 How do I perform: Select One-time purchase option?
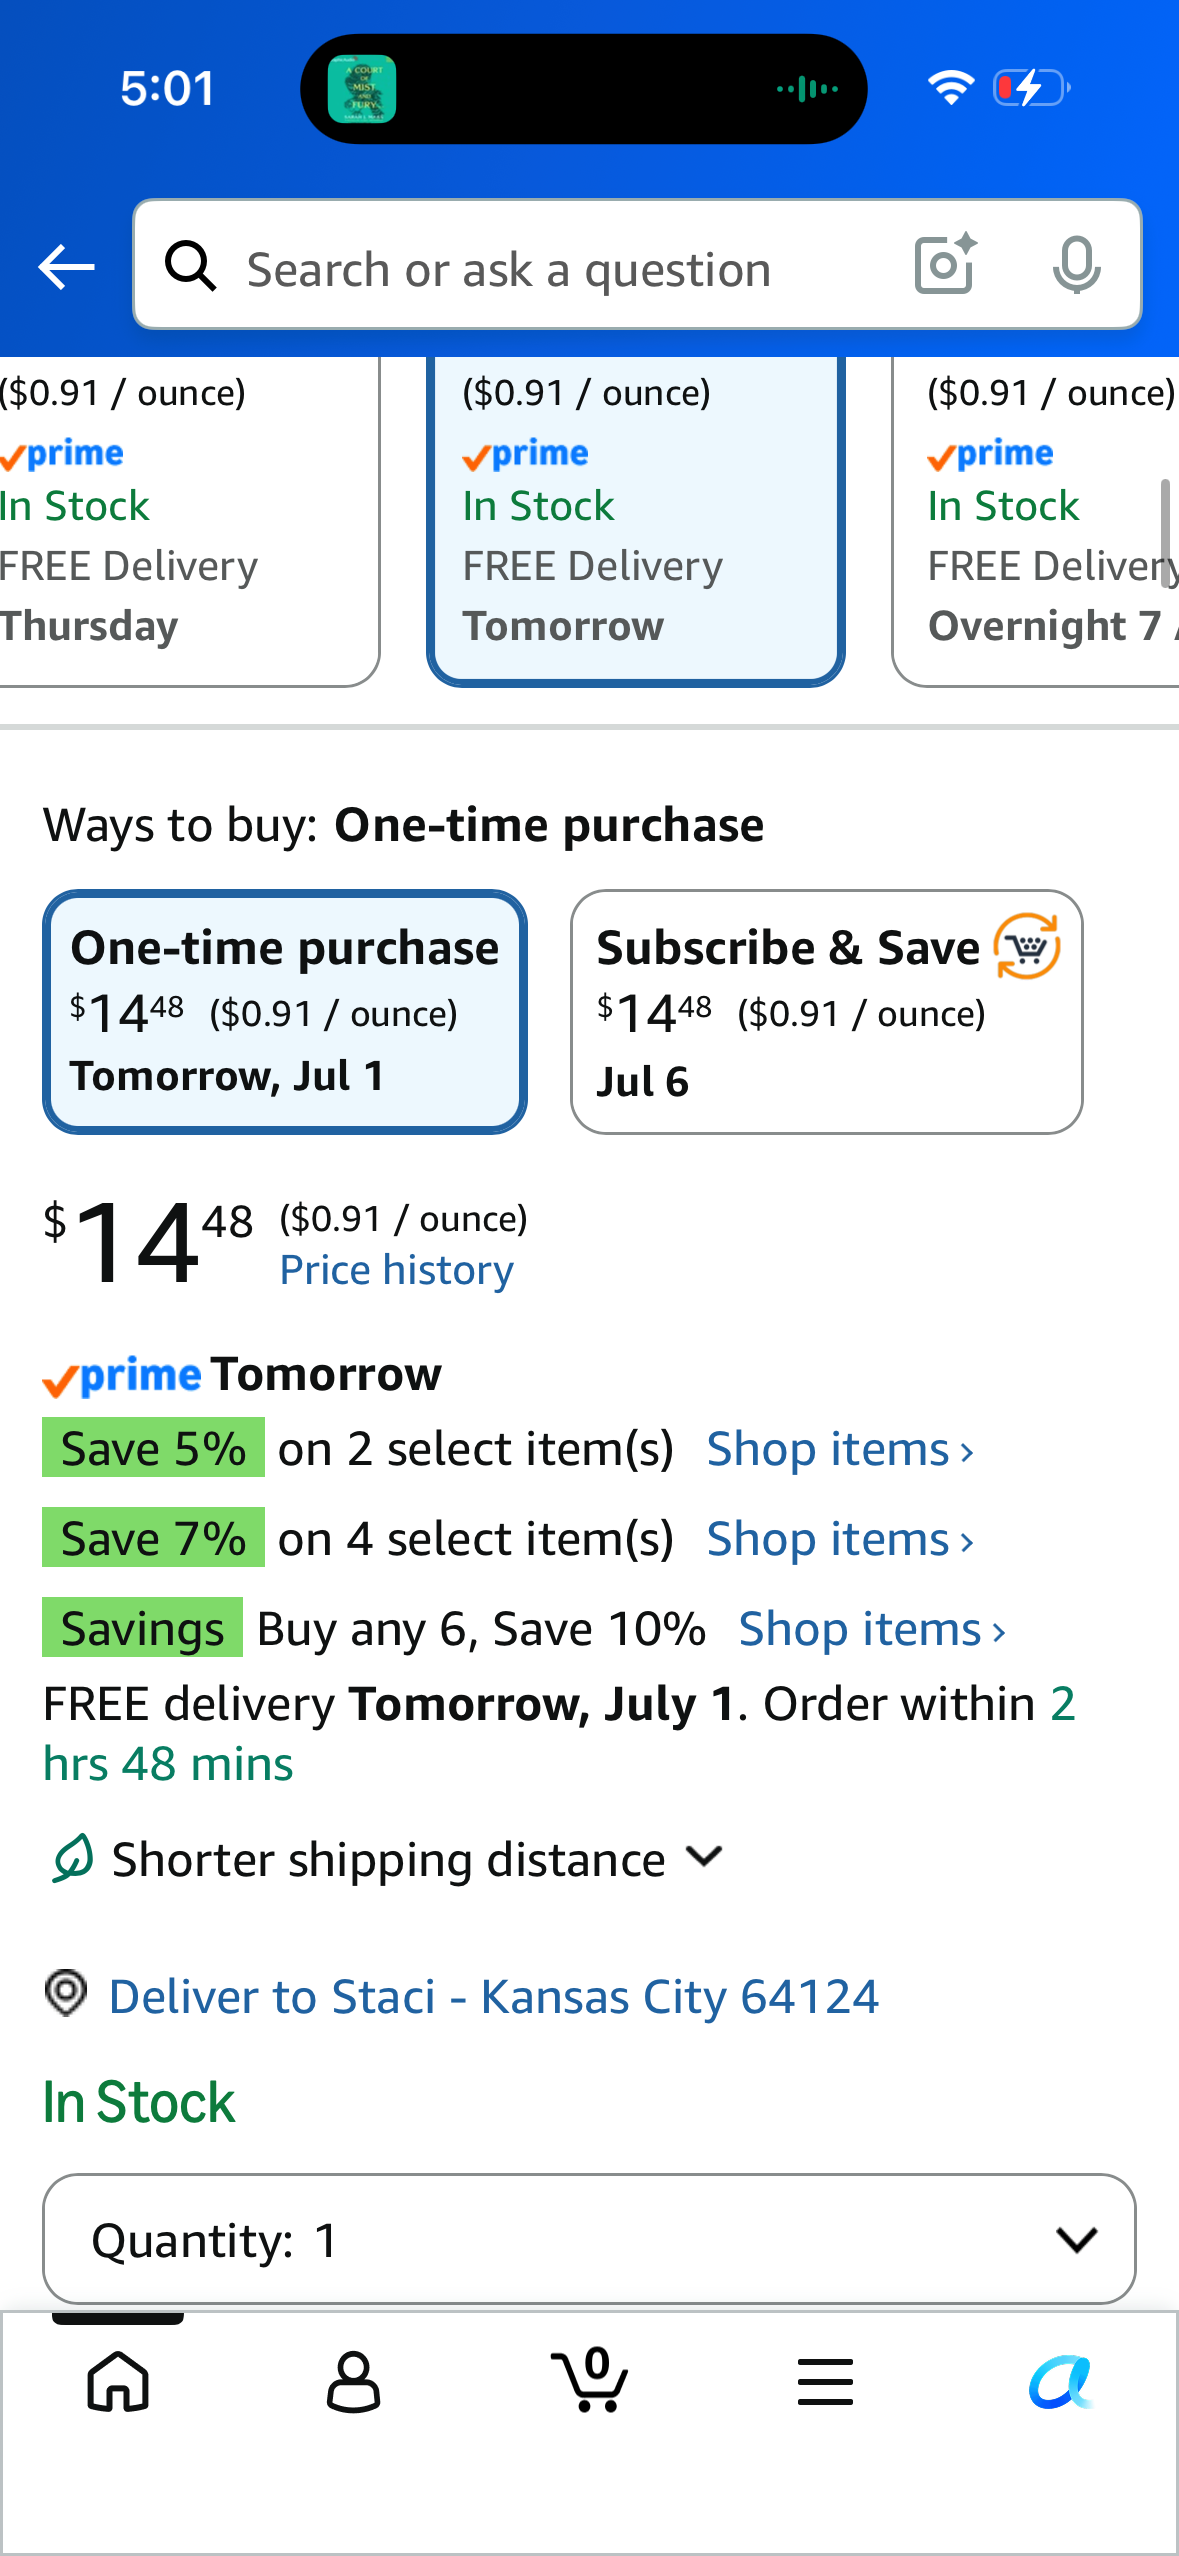click(x=285, y=1012)
